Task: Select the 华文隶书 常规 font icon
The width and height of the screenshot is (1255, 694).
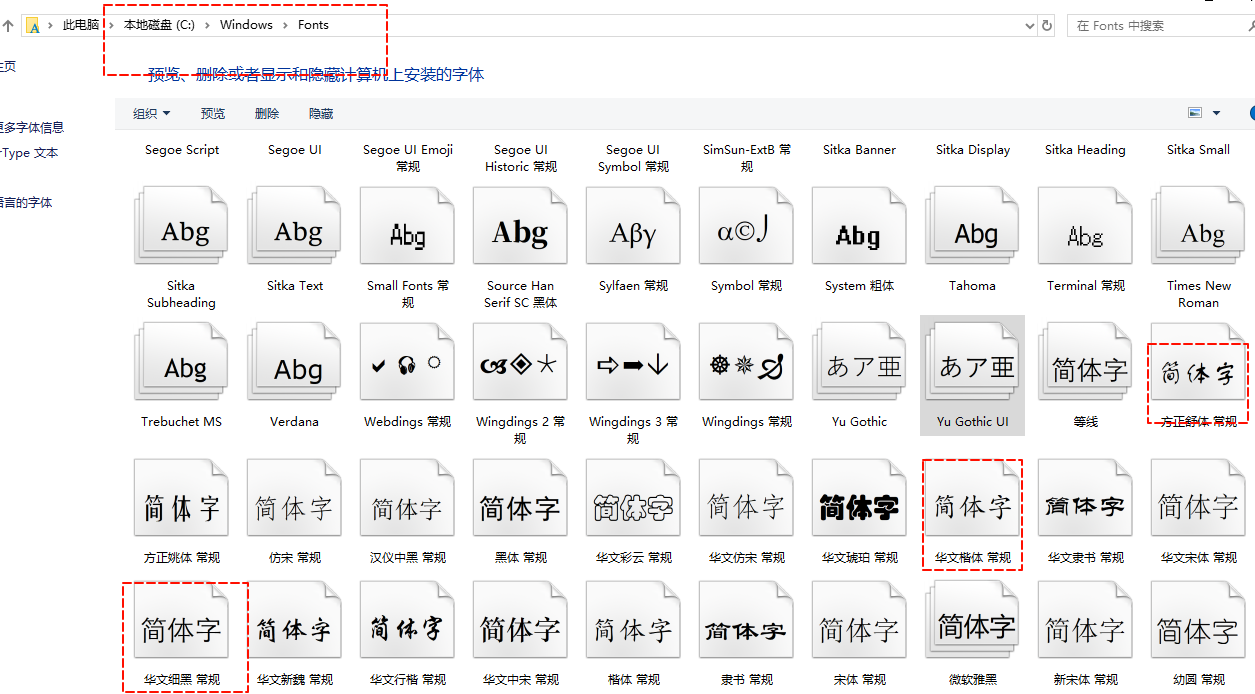Action: point(1085,498)
